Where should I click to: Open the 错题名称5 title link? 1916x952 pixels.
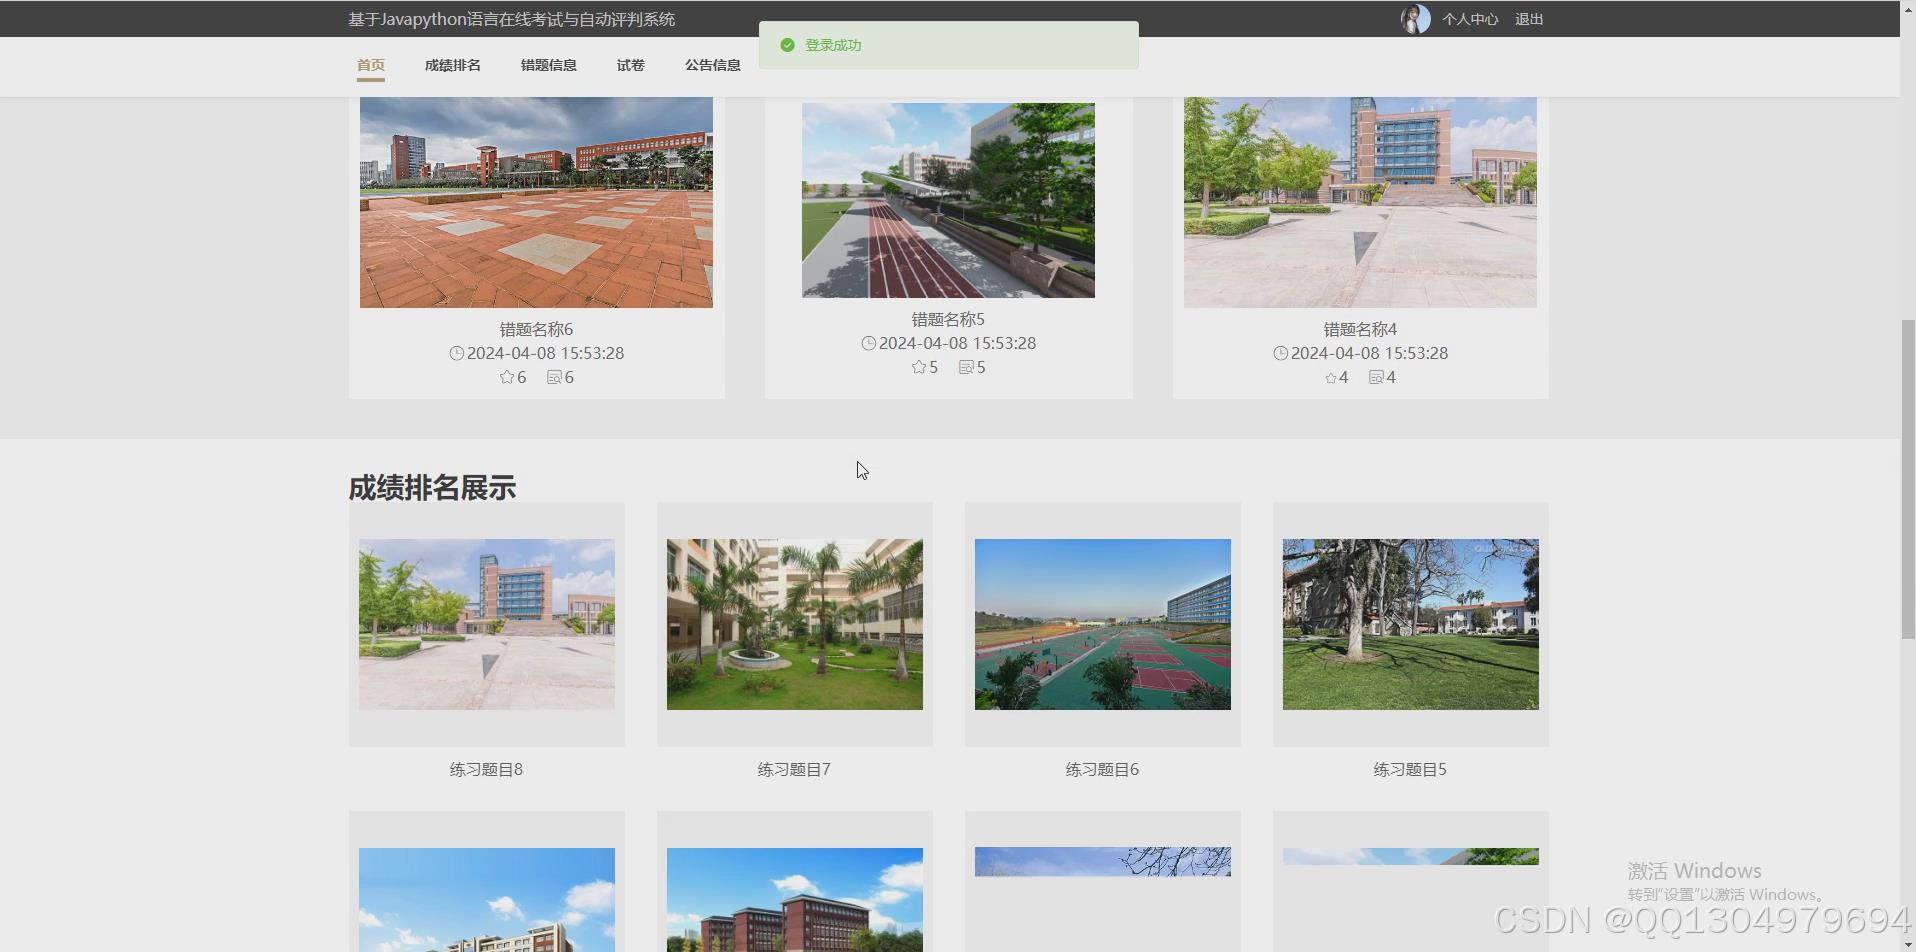[x=948, y=319]
